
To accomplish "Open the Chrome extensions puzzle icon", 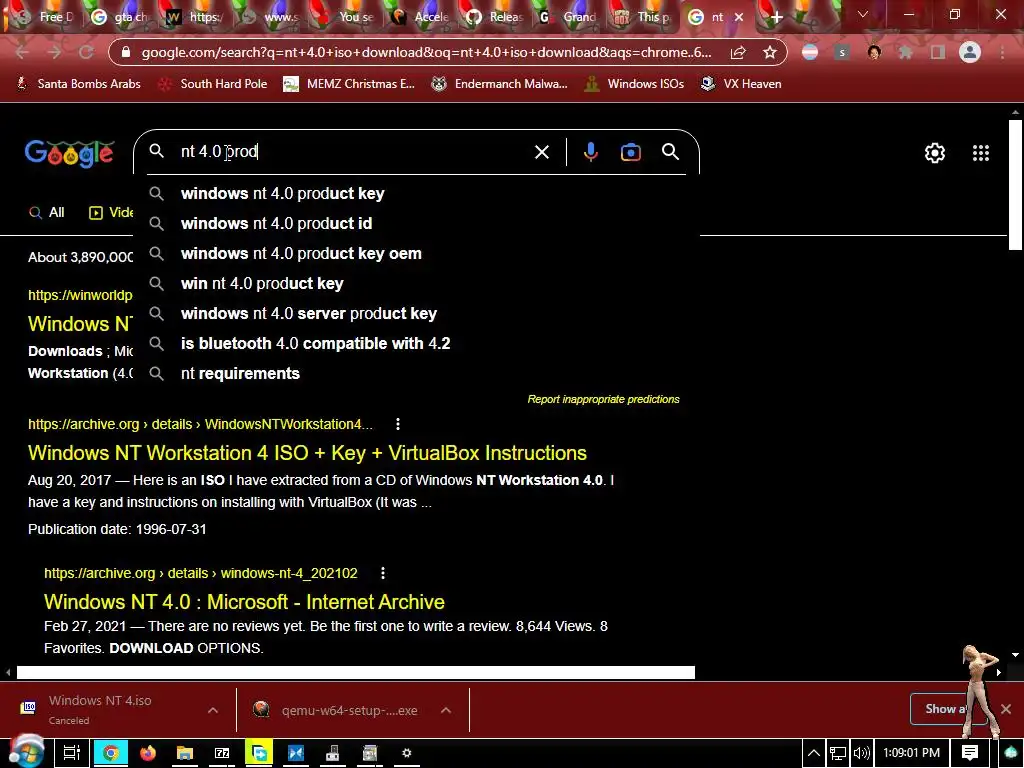I will tap(905, 52).
